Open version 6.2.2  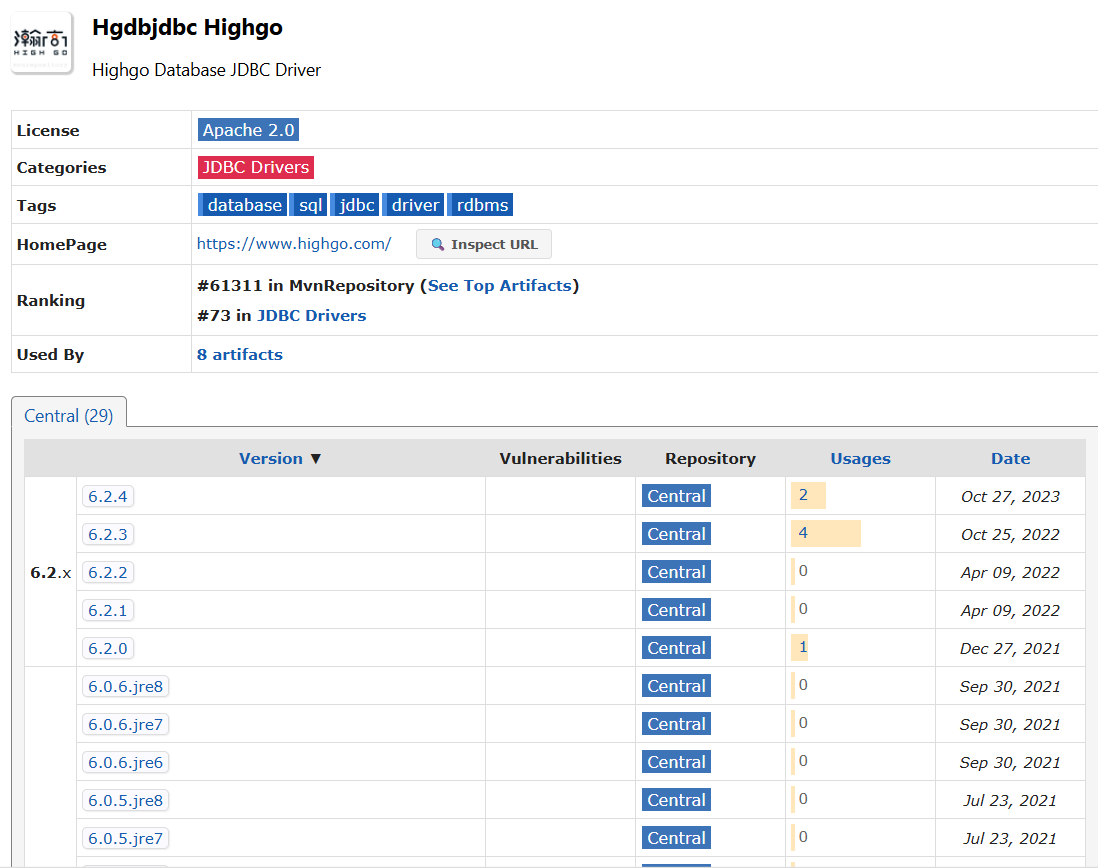point(108,572)
